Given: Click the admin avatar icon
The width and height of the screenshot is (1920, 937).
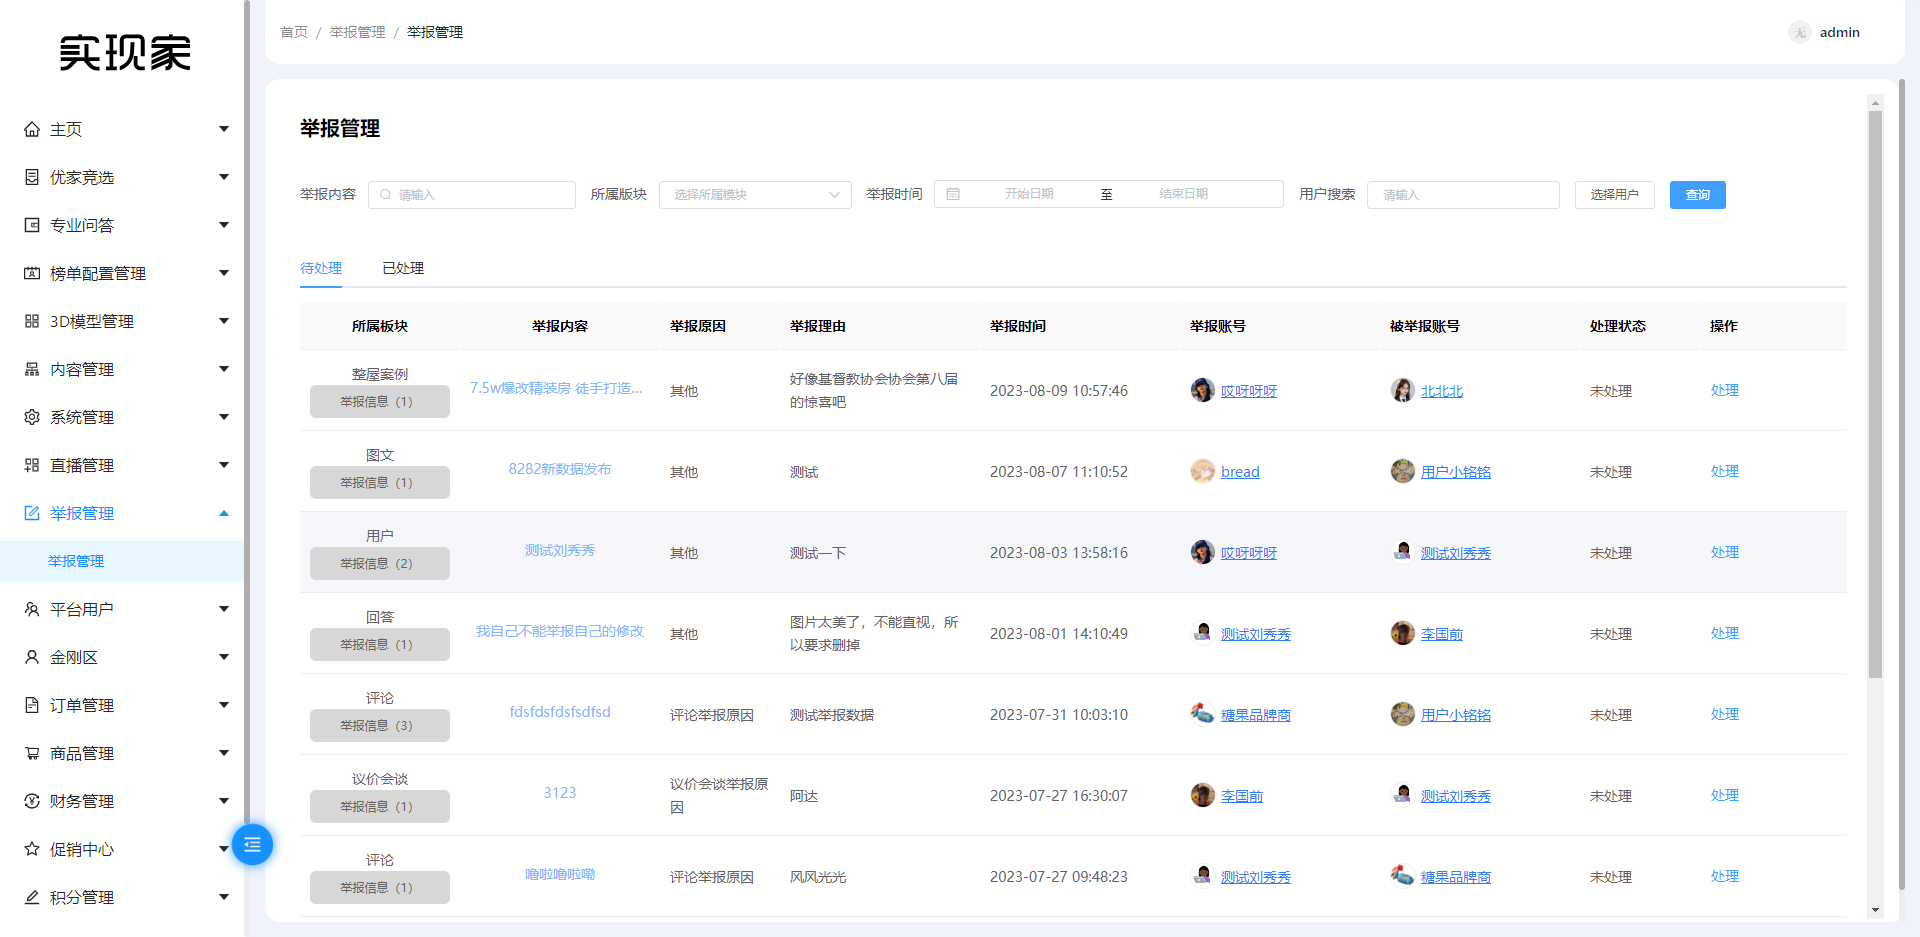Looking at the screenshot, I should click(x=1800, y=32).
